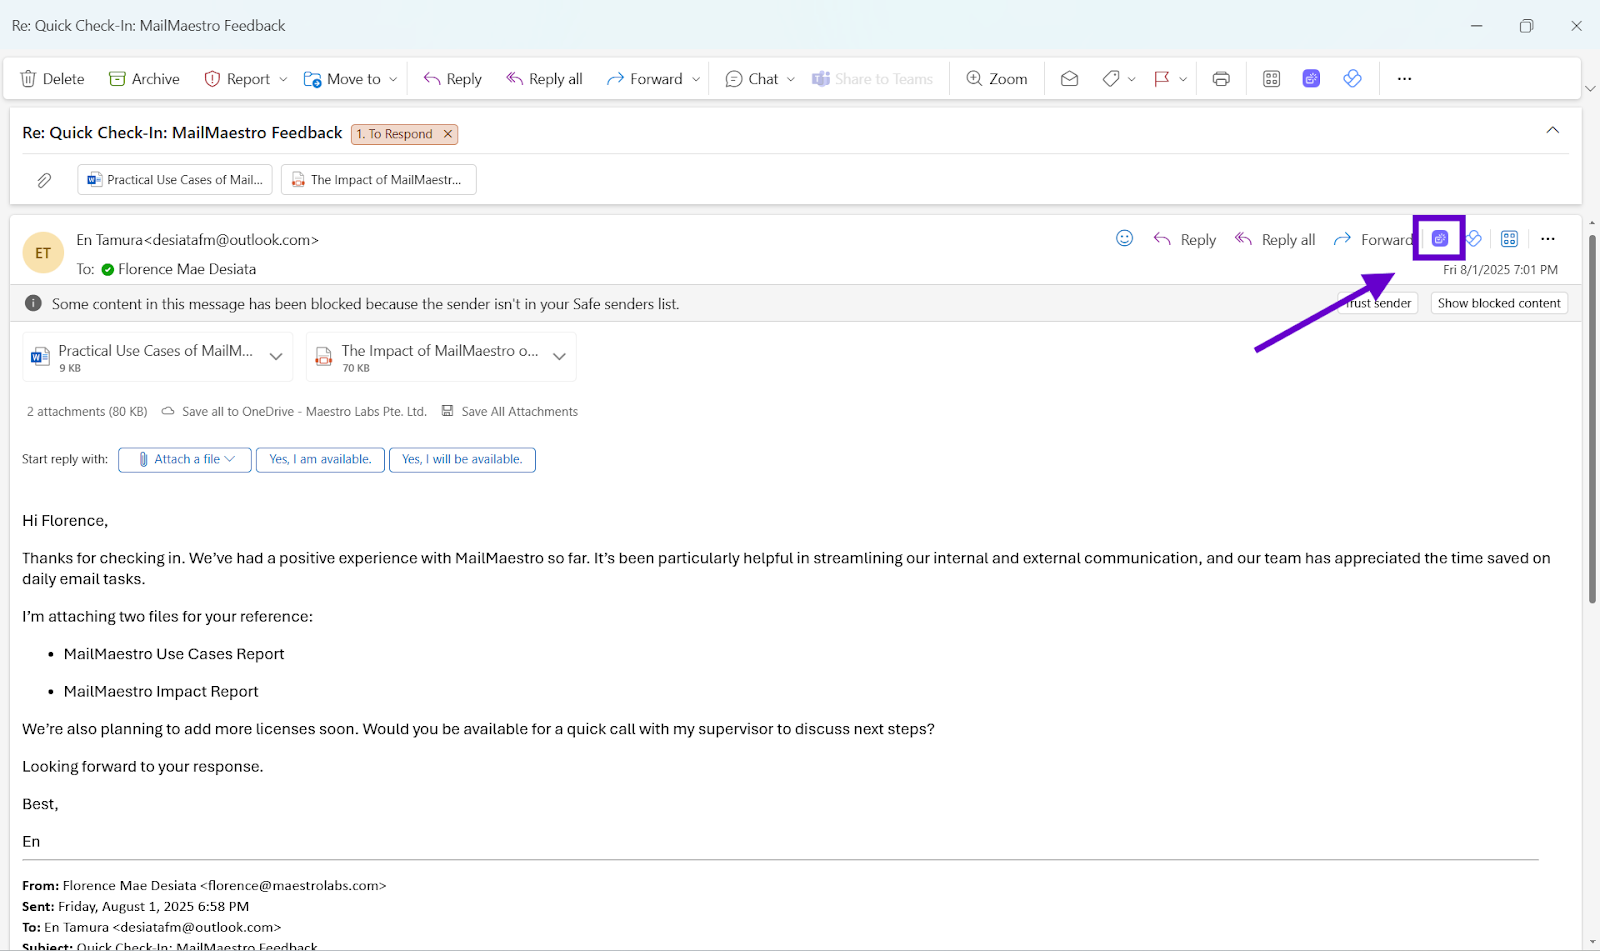Click Reply in the message header

(1185, 240)
